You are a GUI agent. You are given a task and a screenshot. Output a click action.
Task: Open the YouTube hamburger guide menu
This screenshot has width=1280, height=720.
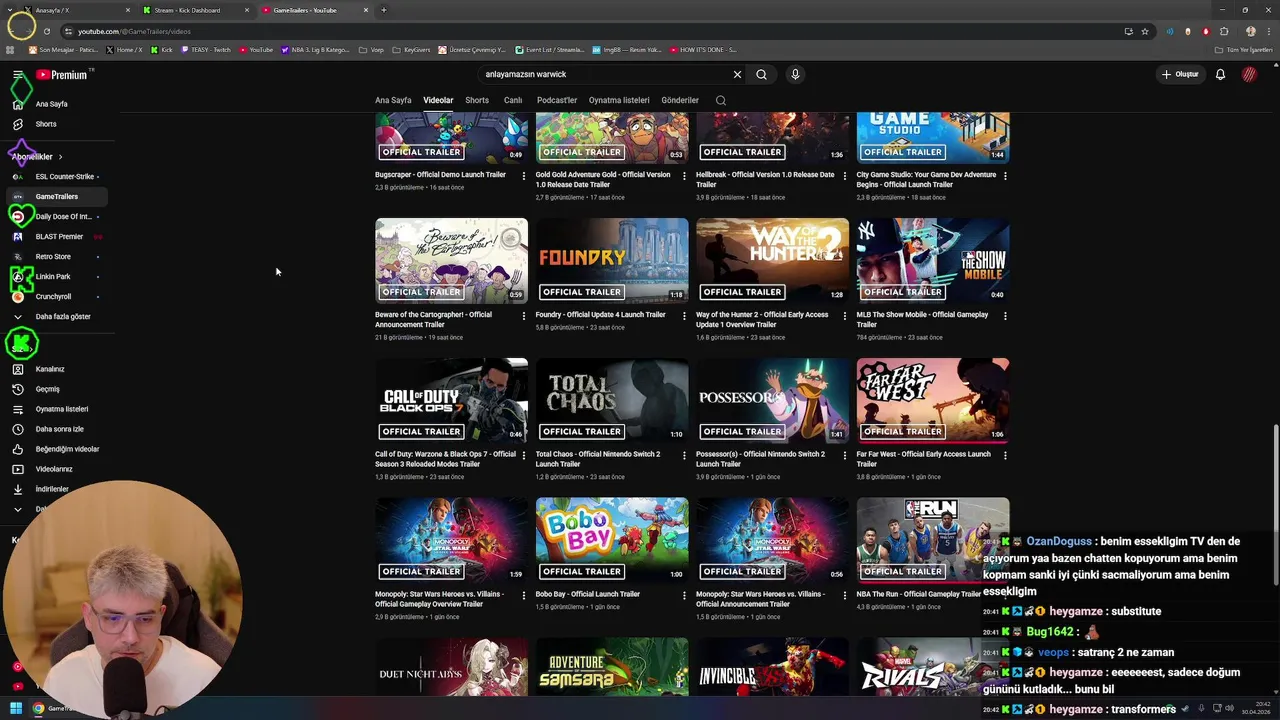[x=17, y=75]
